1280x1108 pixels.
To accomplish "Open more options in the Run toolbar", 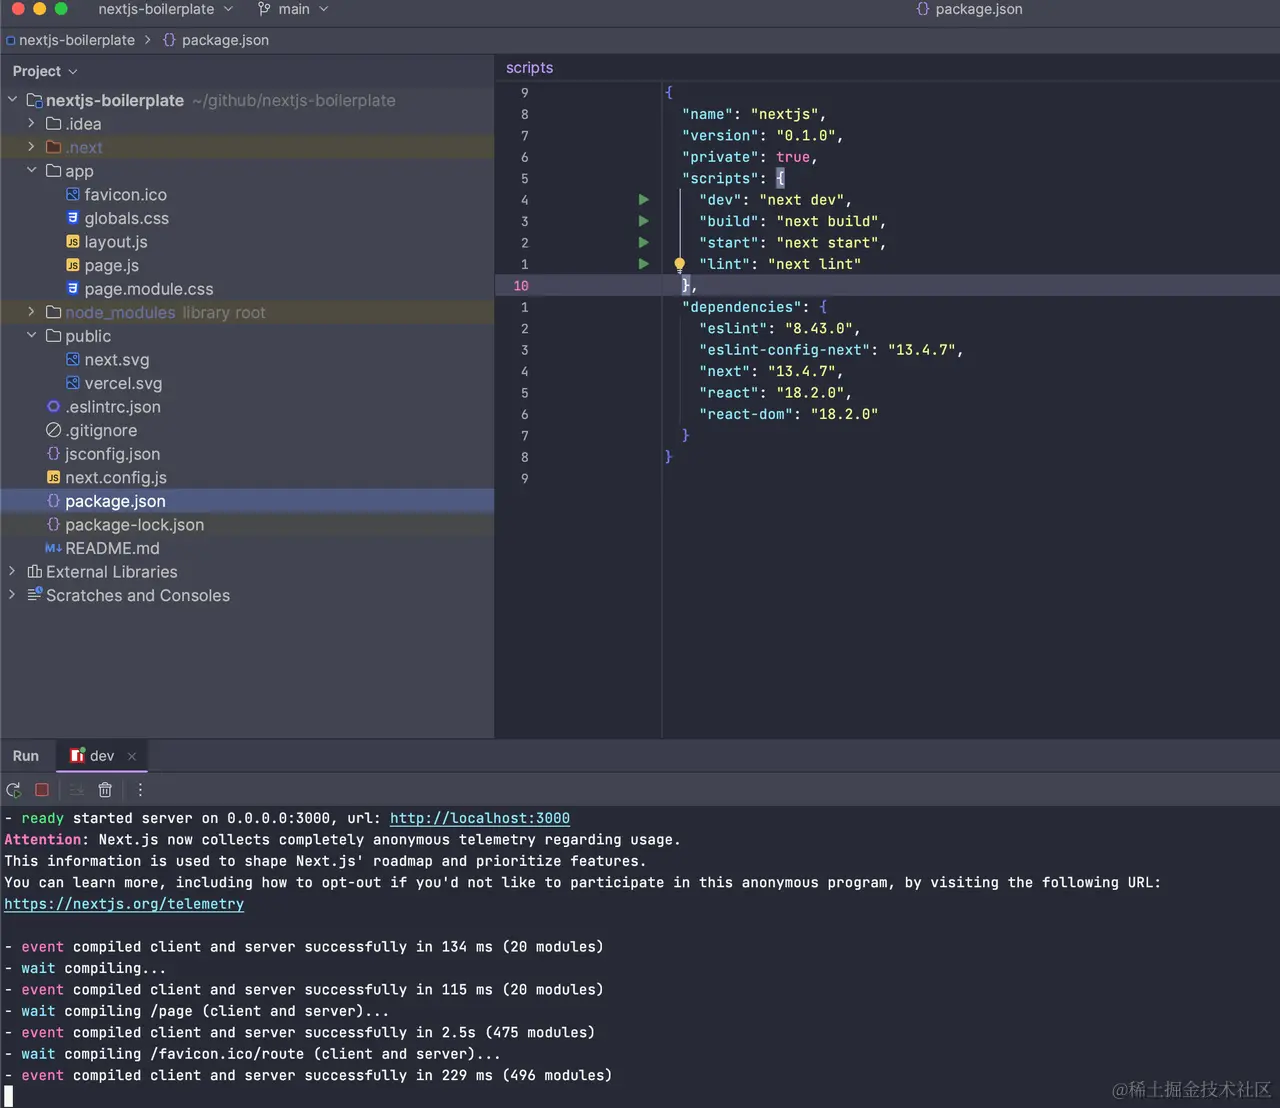I will point(140,790).
